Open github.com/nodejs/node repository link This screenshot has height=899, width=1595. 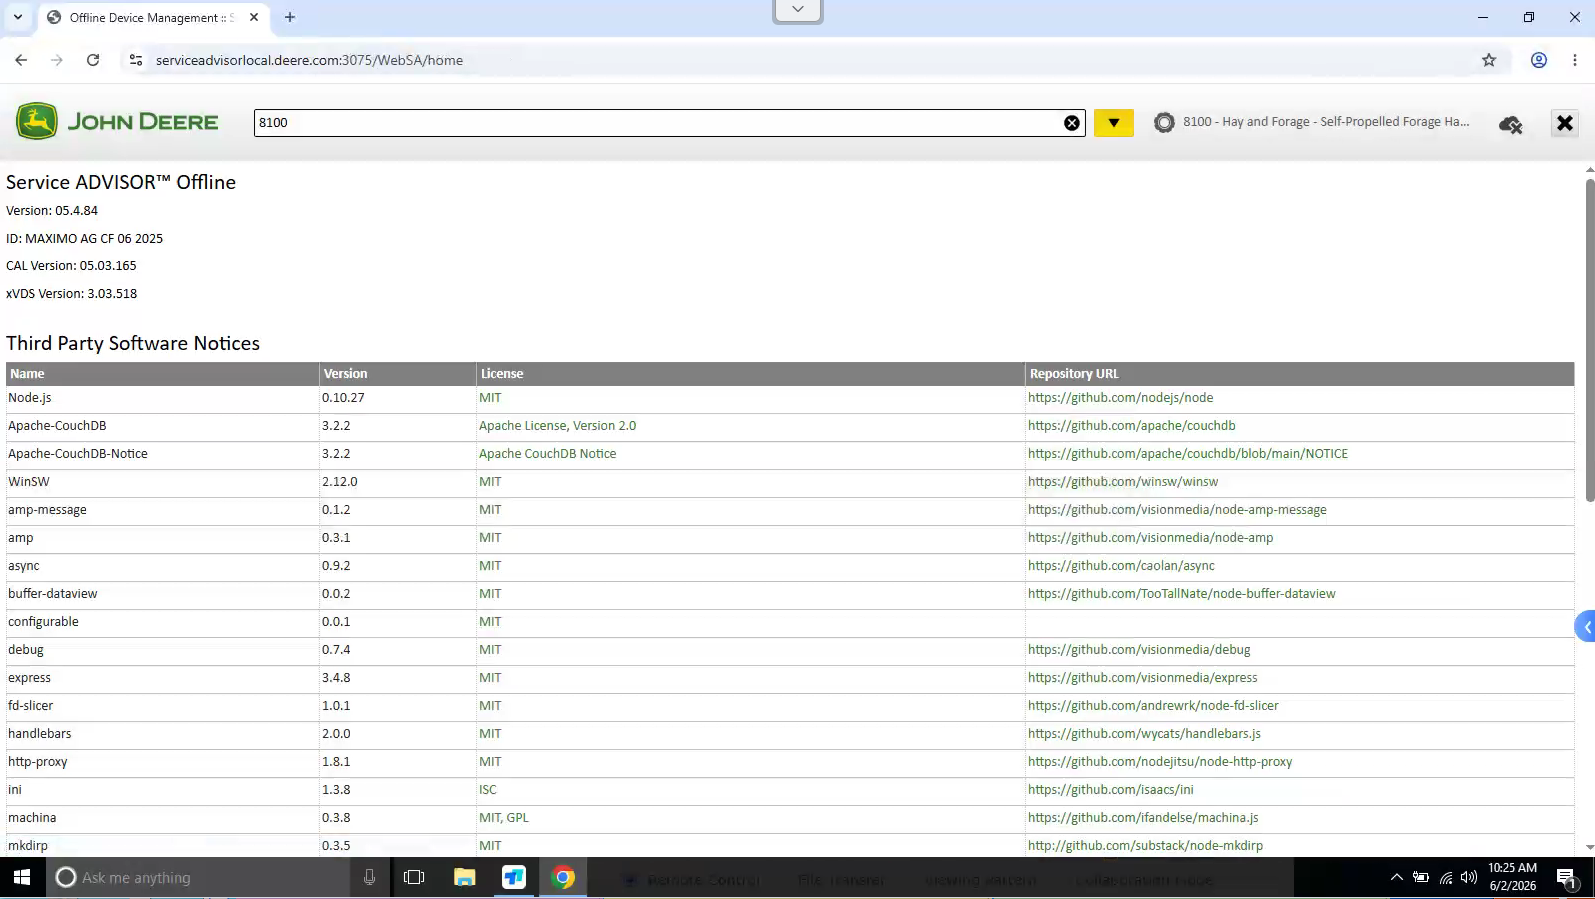[x=1120, y=398]
